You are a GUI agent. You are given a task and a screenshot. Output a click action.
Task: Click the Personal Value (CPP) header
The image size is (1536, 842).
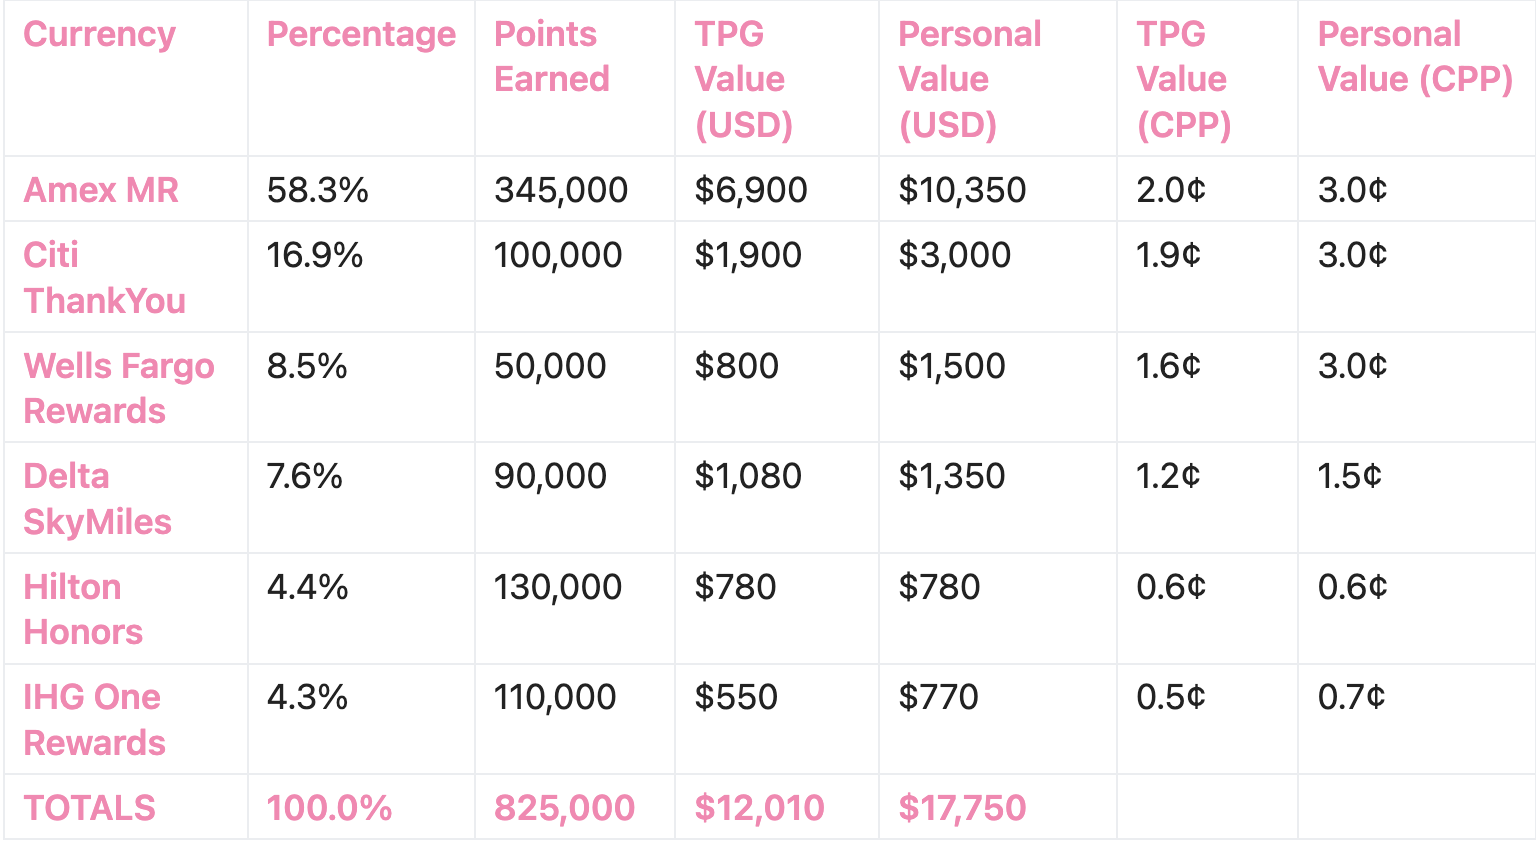click(x=1414, y=56)
